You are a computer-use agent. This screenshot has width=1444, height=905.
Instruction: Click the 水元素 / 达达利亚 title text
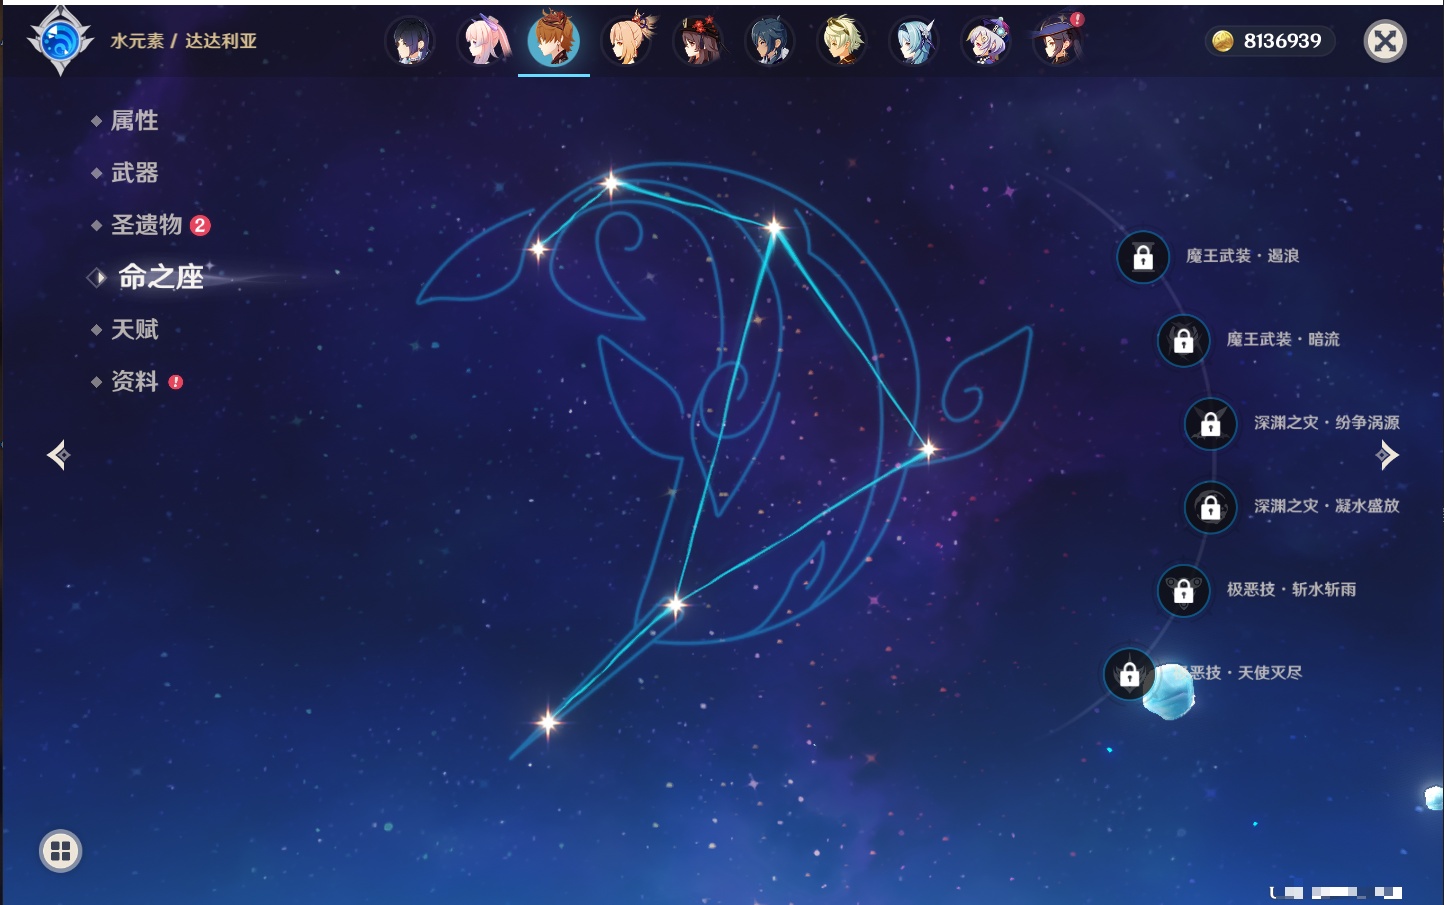point(184,41)
